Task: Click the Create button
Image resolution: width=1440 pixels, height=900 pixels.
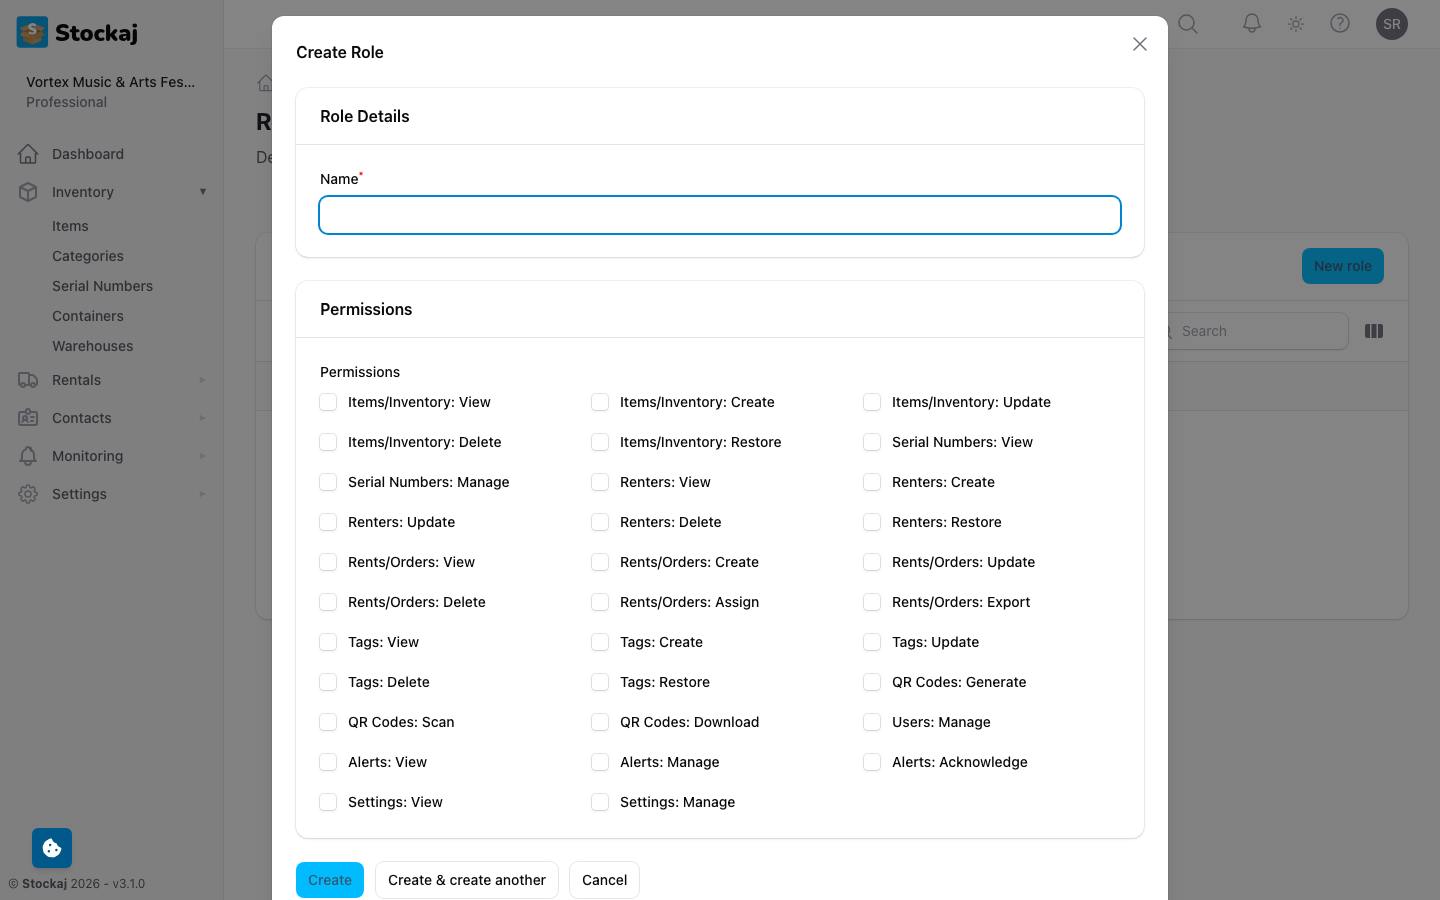Action: [x=329, y=880]
